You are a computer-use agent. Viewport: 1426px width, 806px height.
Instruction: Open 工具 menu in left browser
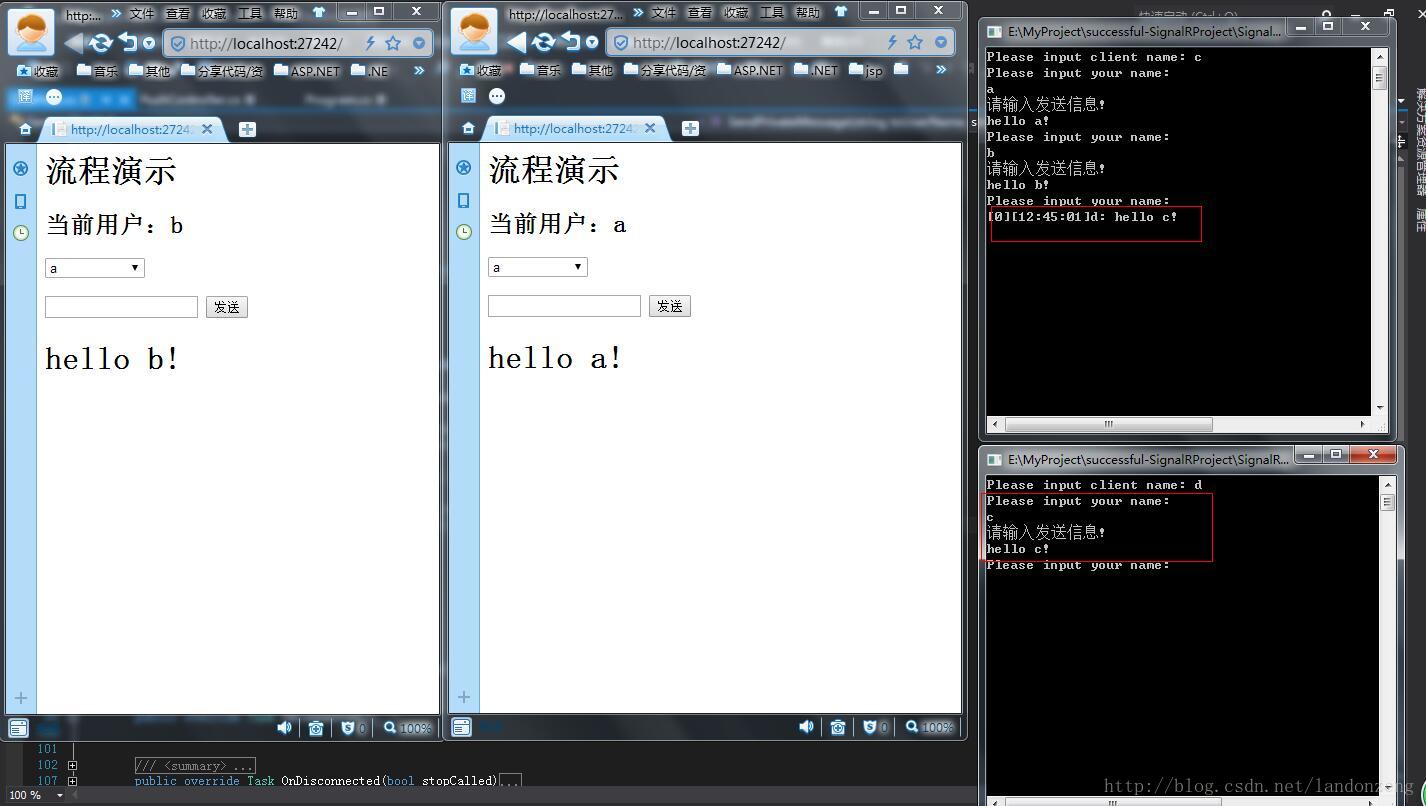click(x=250, y=13)
